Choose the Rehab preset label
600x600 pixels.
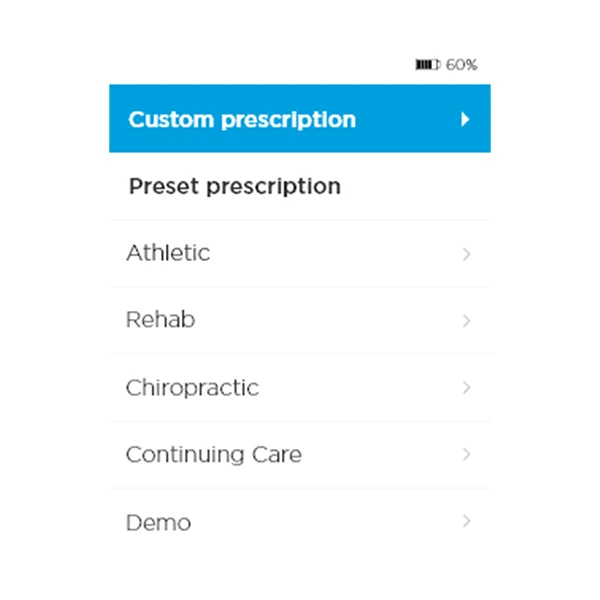point(160,321)
